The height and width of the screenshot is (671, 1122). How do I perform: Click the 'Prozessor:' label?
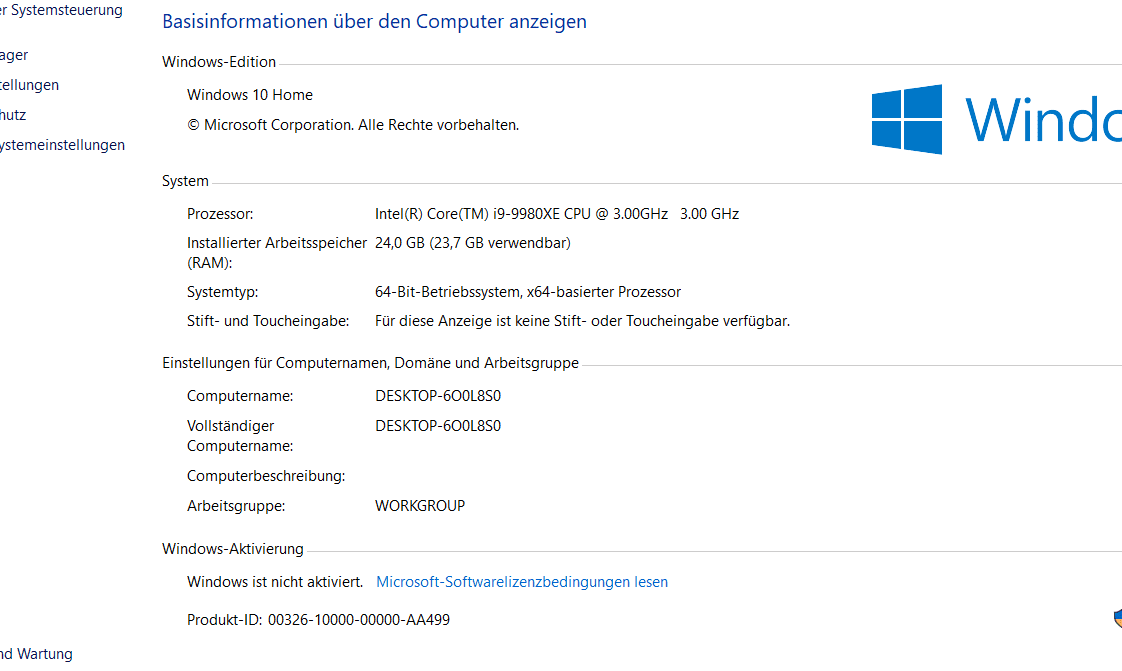pos(220,214)
